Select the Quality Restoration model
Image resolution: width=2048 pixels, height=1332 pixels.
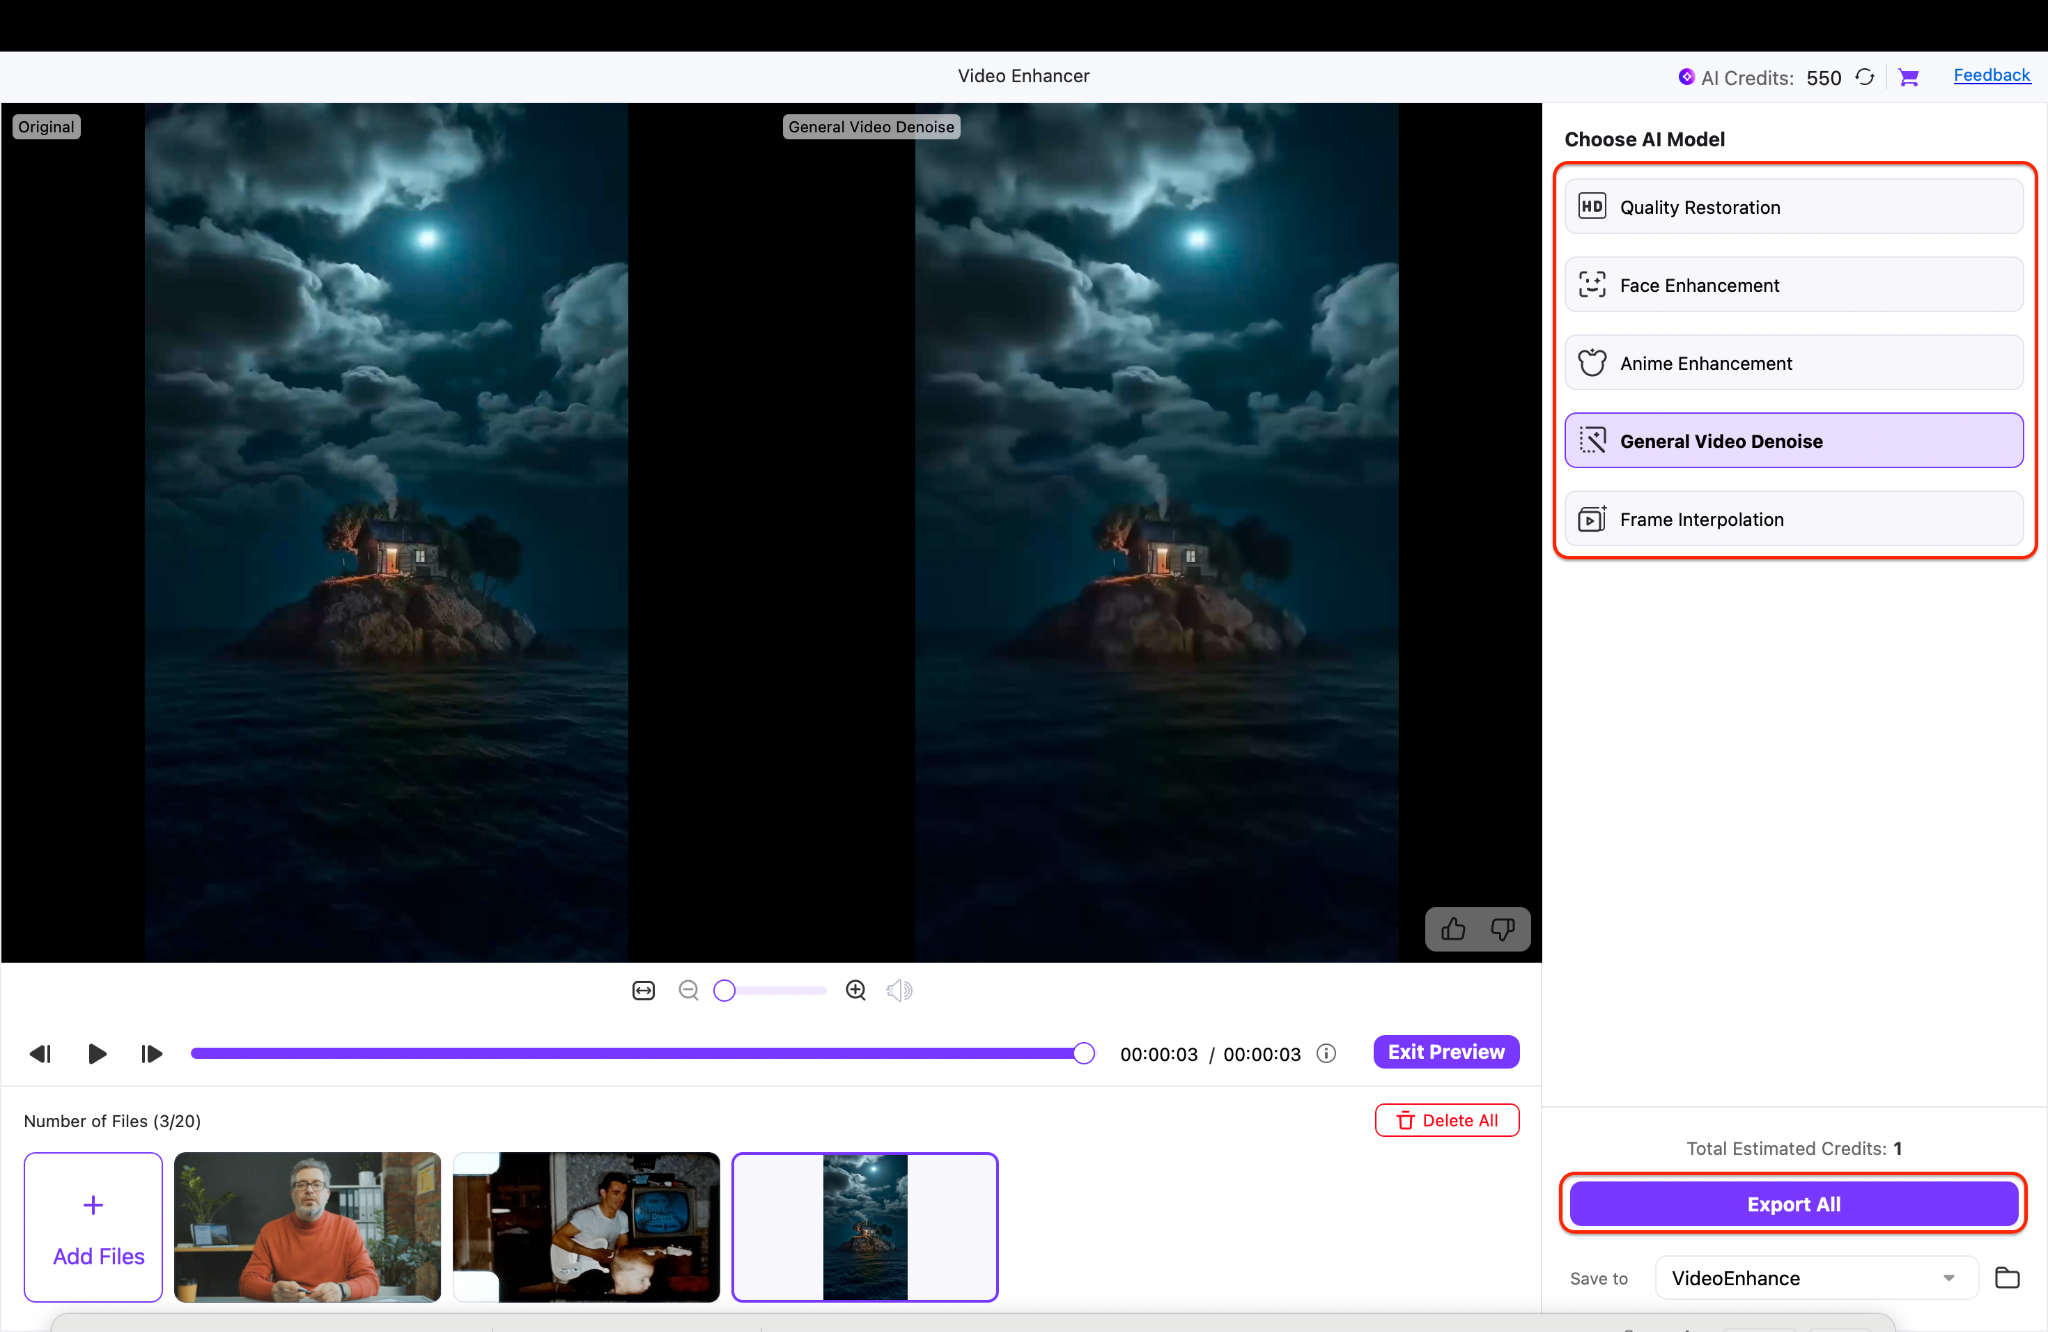(x=1793, y=207)
